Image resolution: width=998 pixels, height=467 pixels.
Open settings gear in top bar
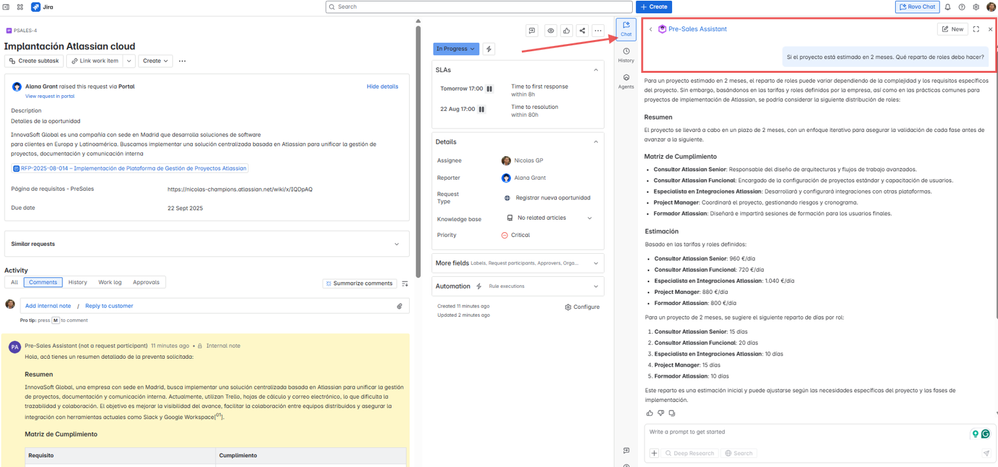[x=975, y=7]
